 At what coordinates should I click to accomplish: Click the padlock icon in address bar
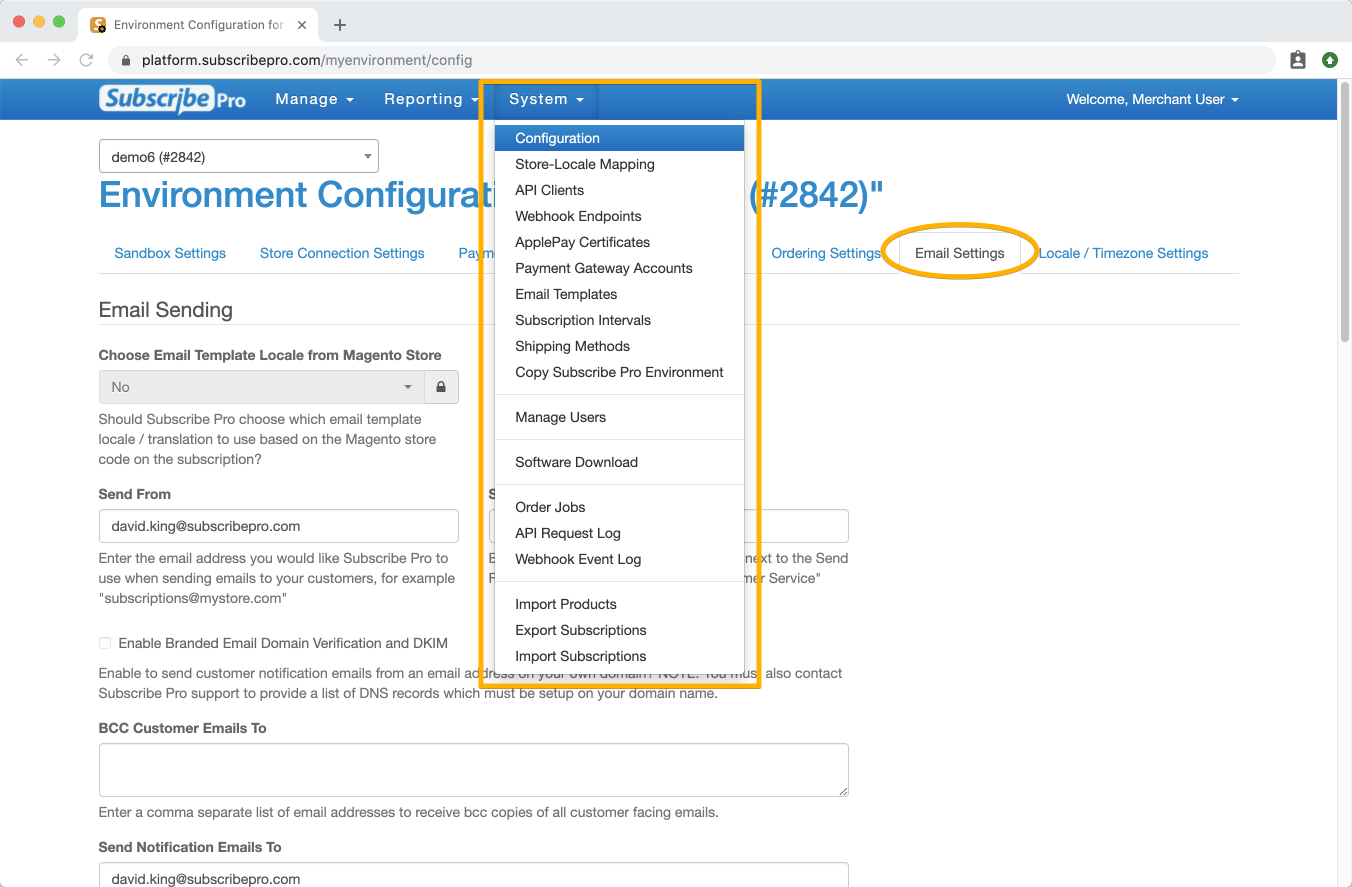[126, 60]
